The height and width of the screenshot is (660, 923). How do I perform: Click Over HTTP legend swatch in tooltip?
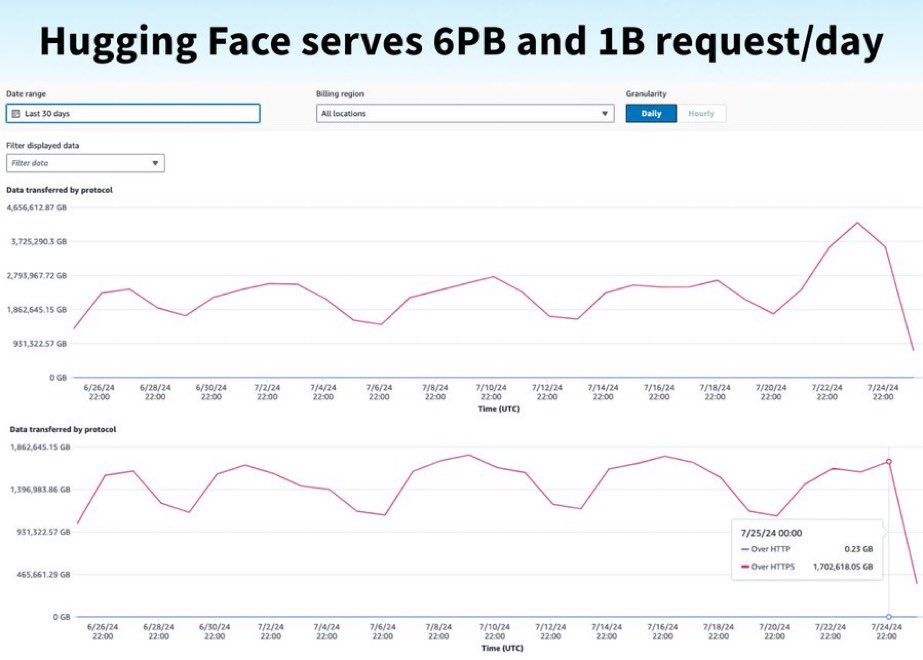pyautogui.click(x=745, y=549)
